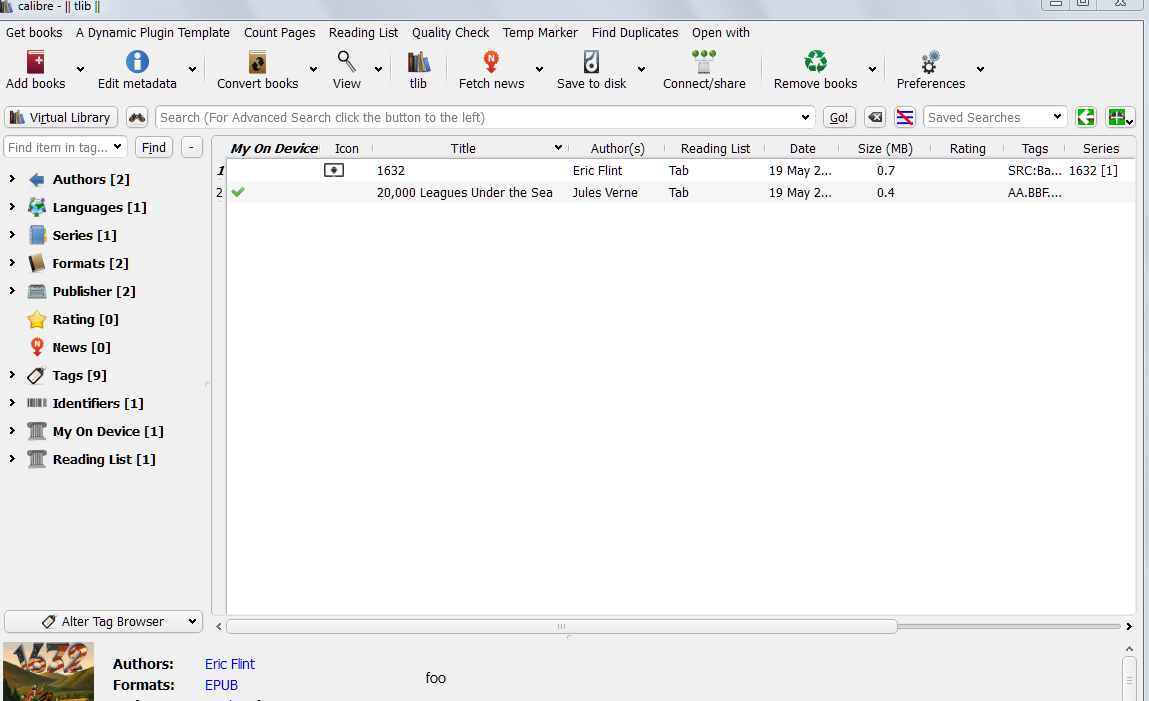
Task: Open the Alter Tag Browser dropdown
Action: (103, 621)
